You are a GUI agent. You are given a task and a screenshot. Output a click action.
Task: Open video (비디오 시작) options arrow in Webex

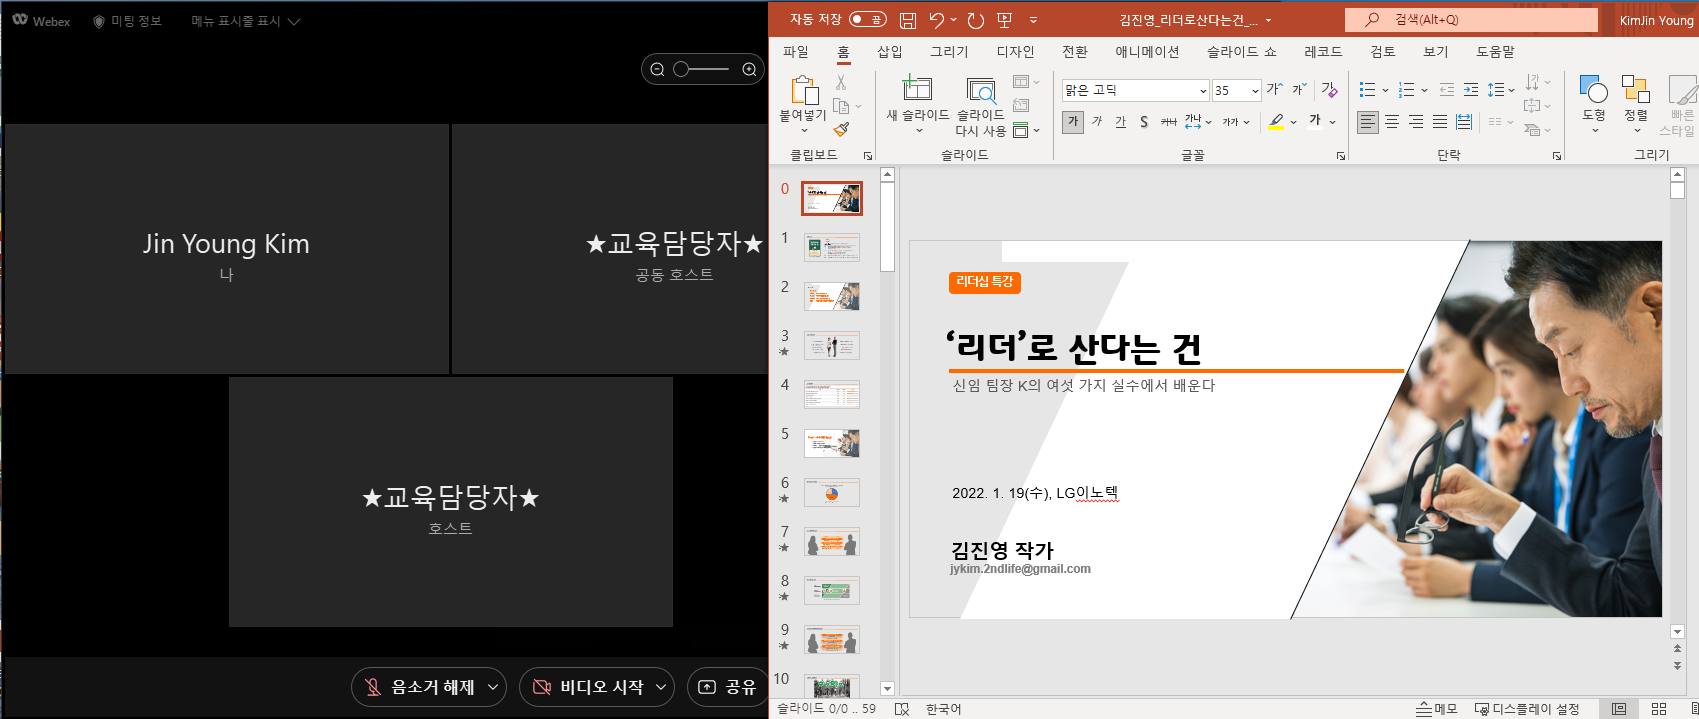[x=661, y=687]
